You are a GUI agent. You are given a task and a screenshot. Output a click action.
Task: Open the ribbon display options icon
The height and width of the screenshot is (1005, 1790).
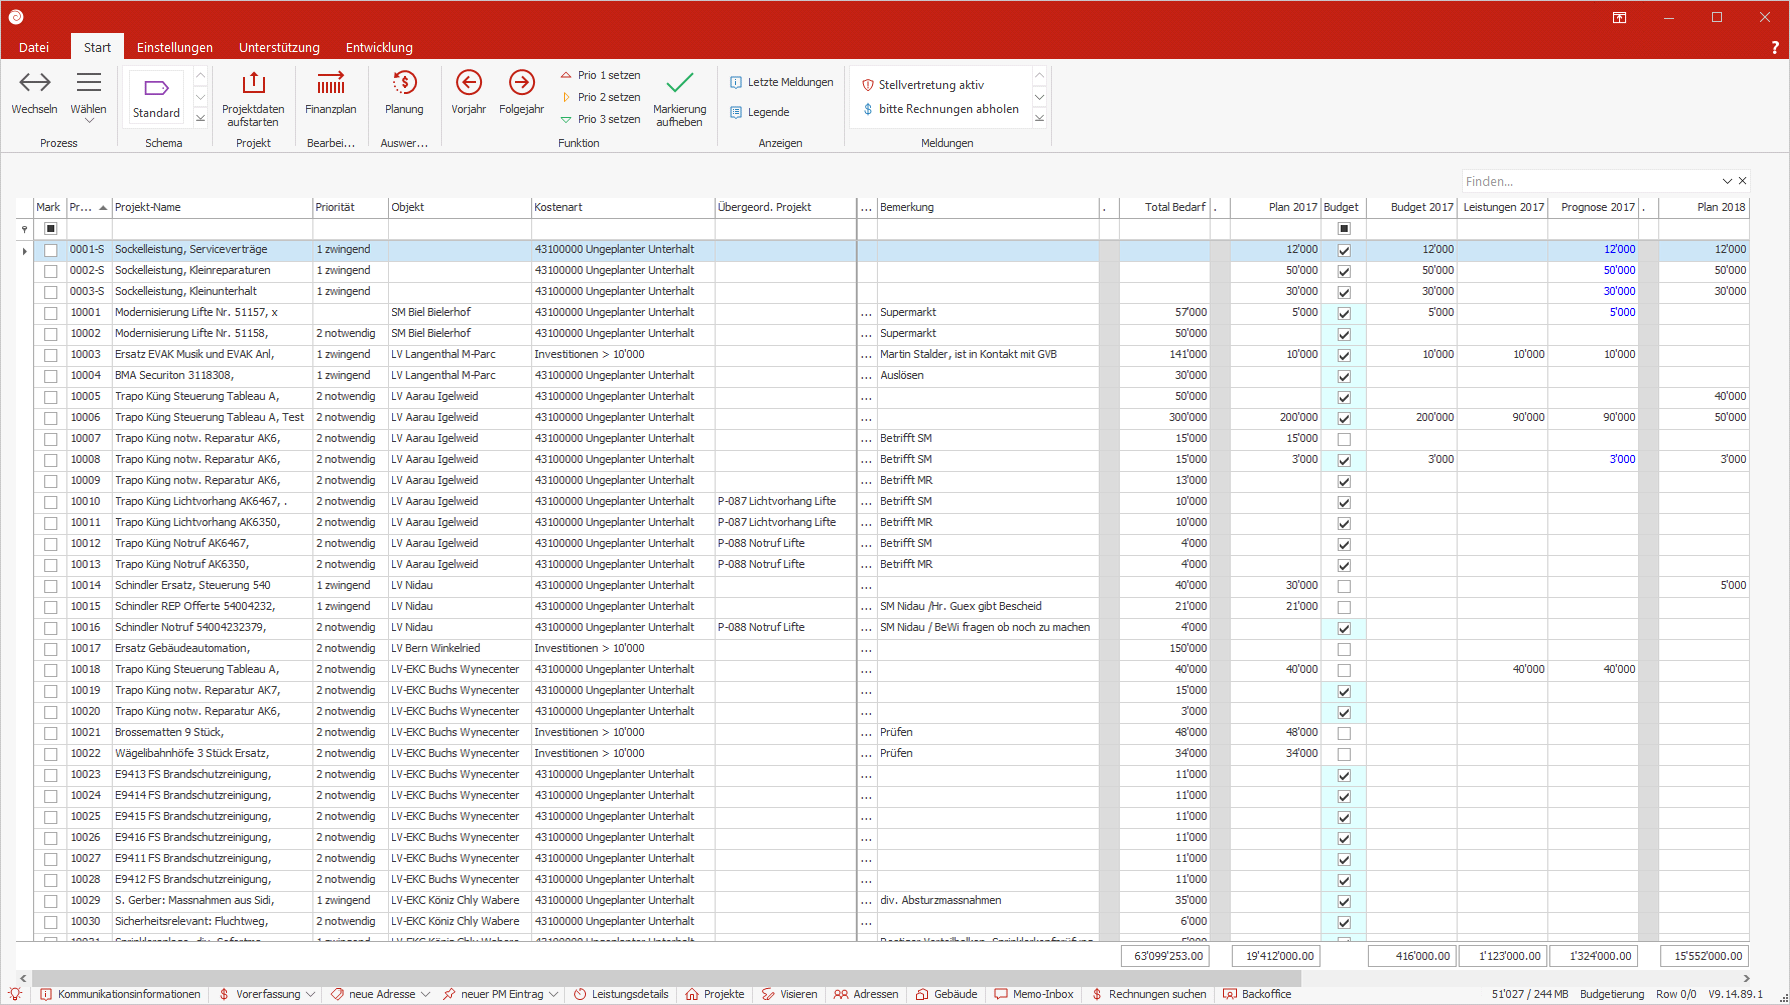pos(1619,17)
